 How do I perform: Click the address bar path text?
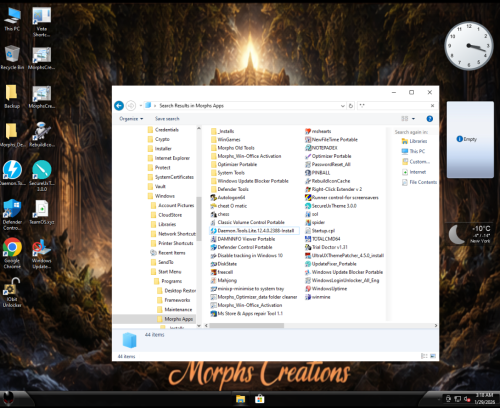[x=191, y=106]
